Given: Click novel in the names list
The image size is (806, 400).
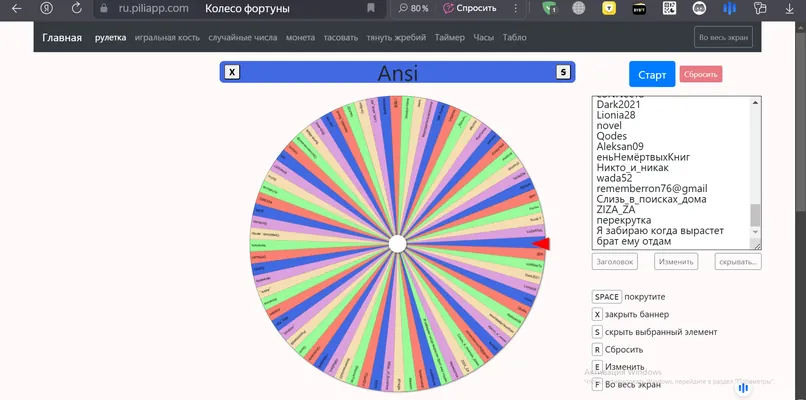Looking at the screenshot, I should click(x=609, y=125).
